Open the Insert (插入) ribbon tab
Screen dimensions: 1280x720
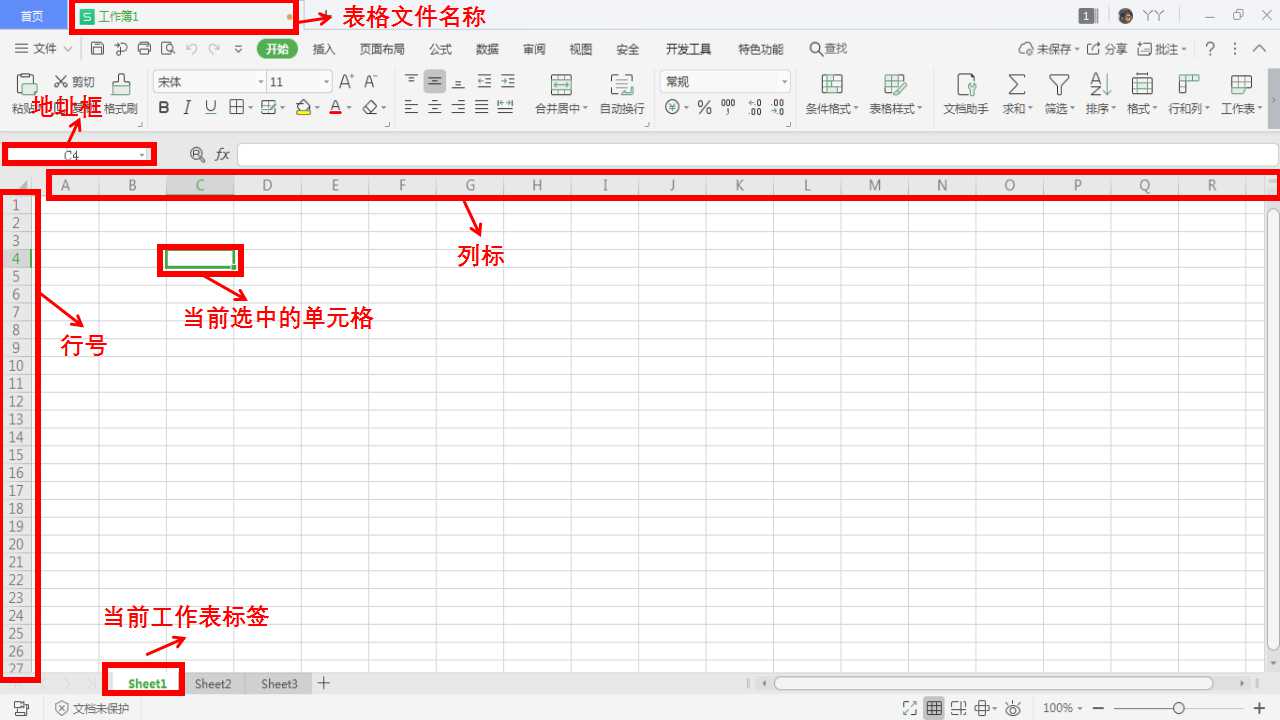click(x=324, y=49)
